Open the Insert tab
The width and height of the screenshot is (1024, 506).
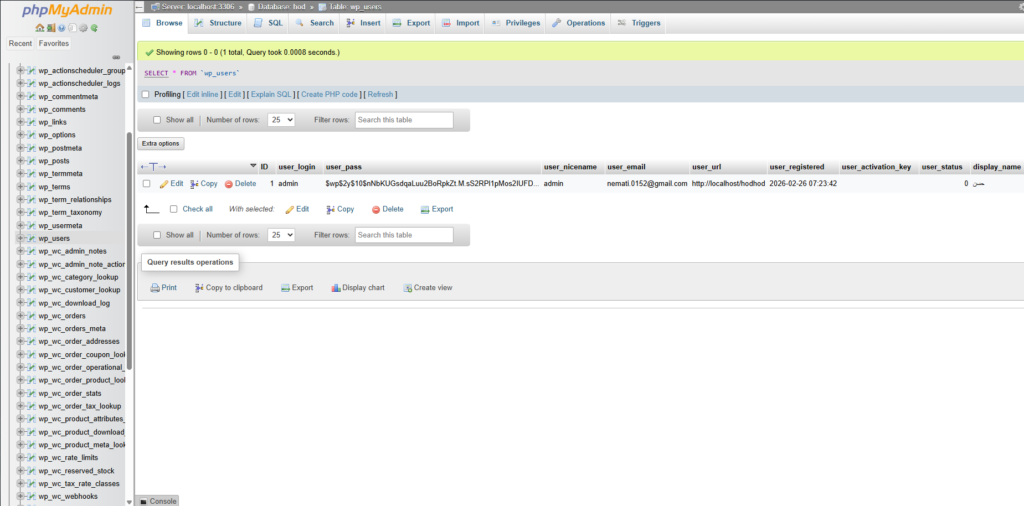coord(363,23)
